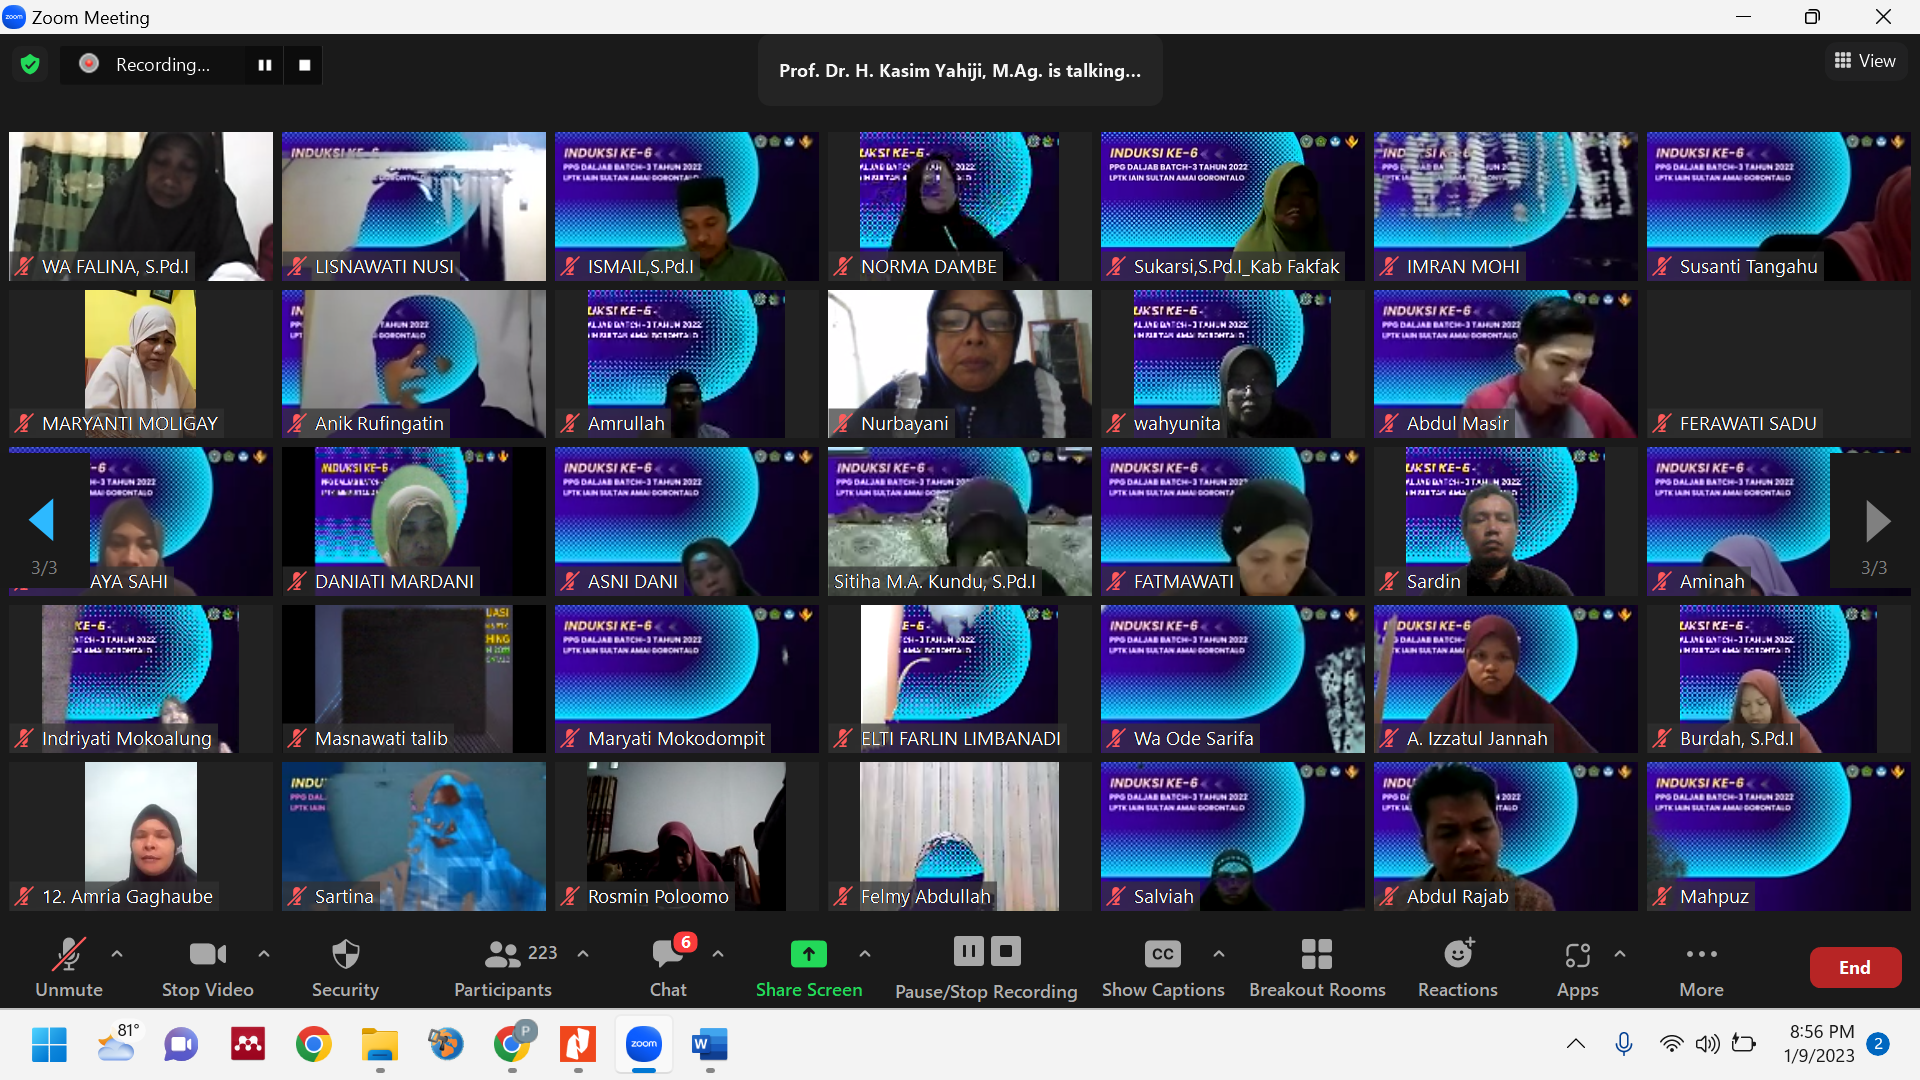This screenshot has width=1920, height=1080.
Task: Expand share options arrow beside Share Screen
Action: [865, 954]
